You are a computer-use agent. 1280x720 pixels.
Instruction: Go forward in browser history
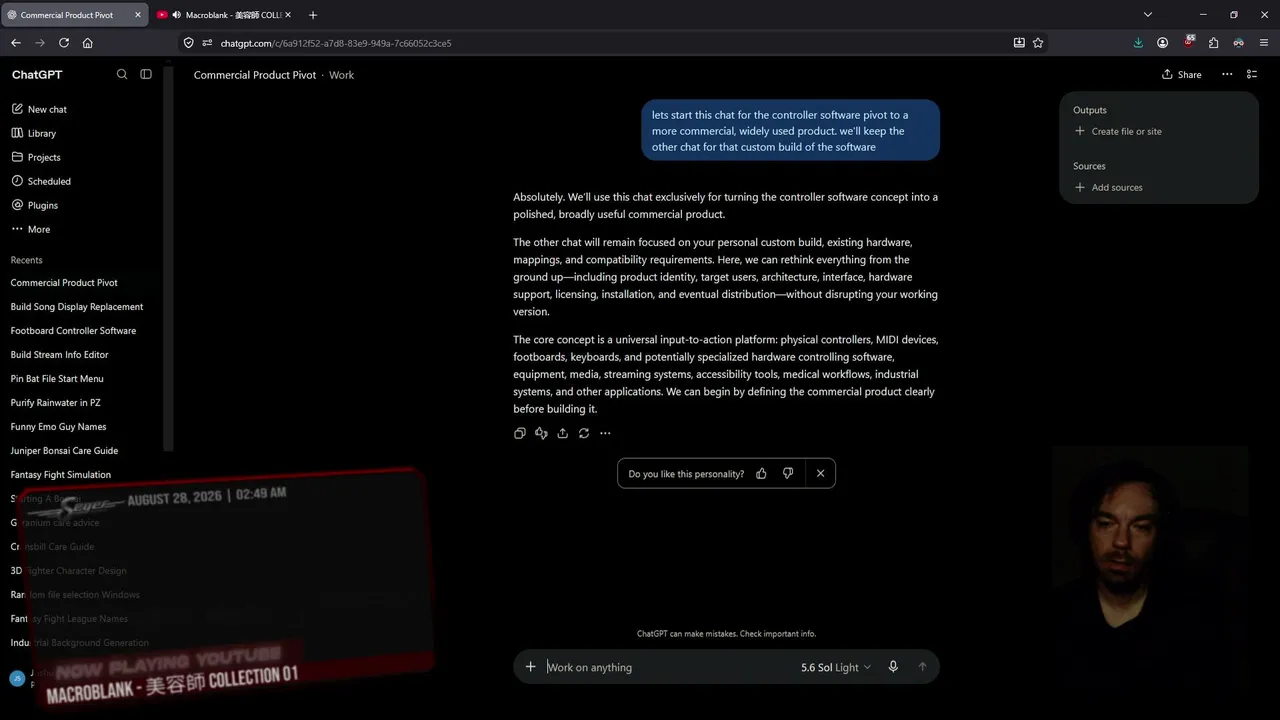pyautogui.click(x=40, y=43)
